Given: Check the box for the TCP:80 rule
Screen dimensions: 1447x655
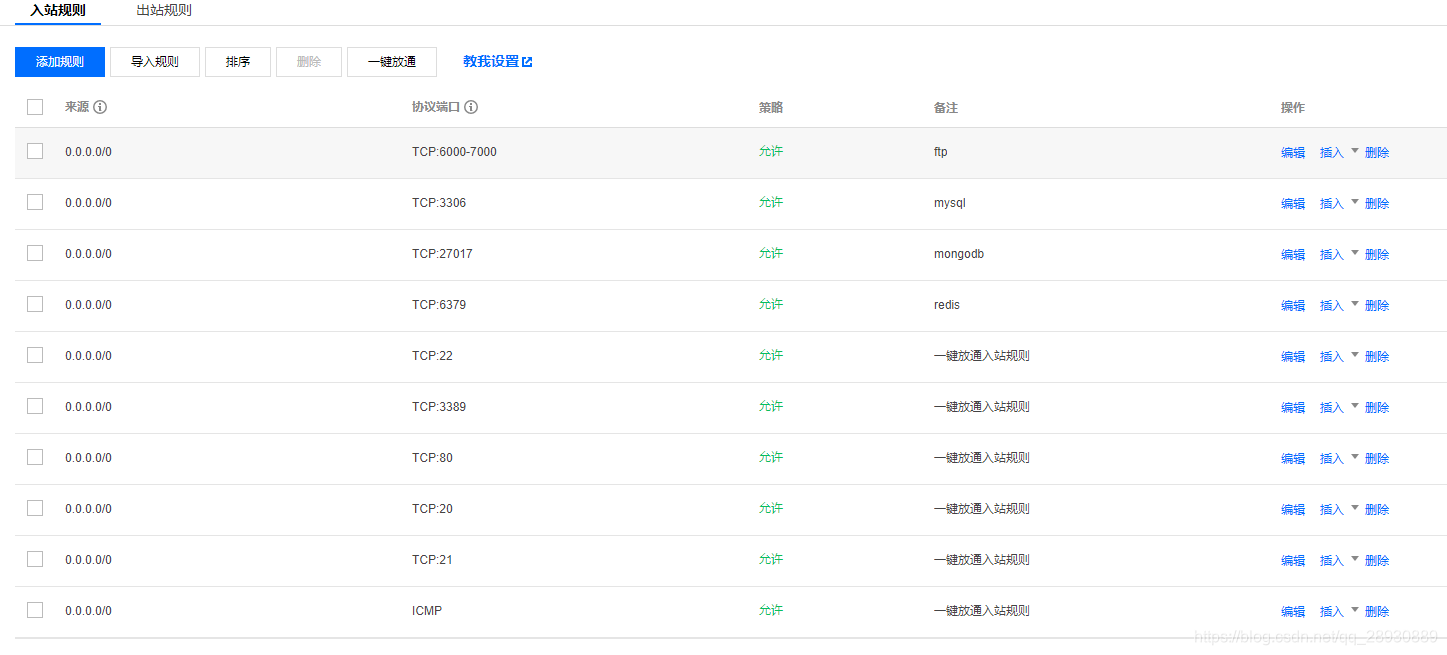Looking at the screenshot, I should click(x=35, y=457).
